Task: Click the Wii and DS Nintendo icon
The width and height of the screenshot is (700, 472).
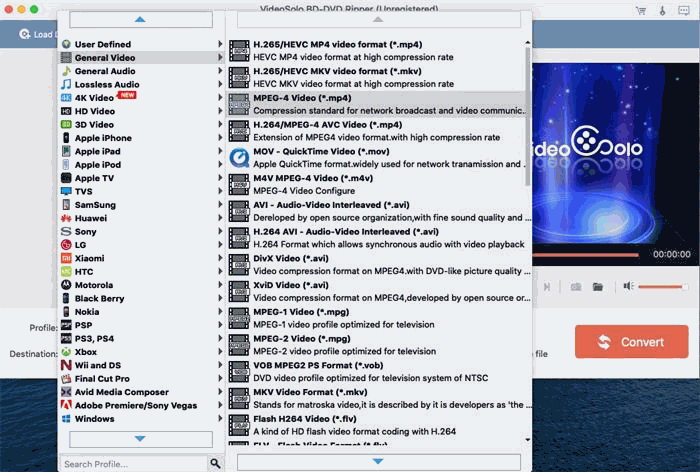Action: coord(66,365)
